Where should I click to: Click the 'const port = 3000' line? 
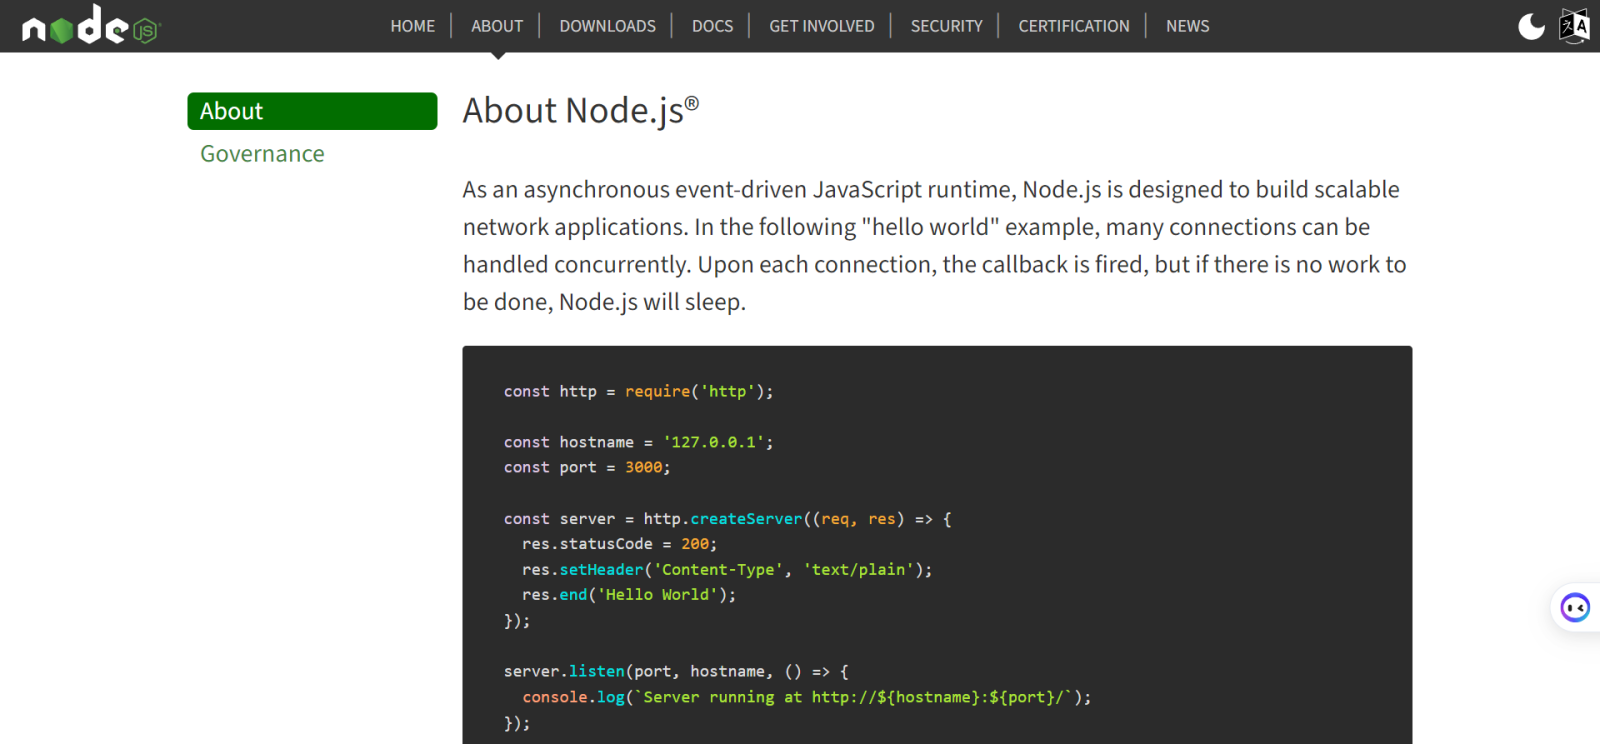(x=587, y=467)
